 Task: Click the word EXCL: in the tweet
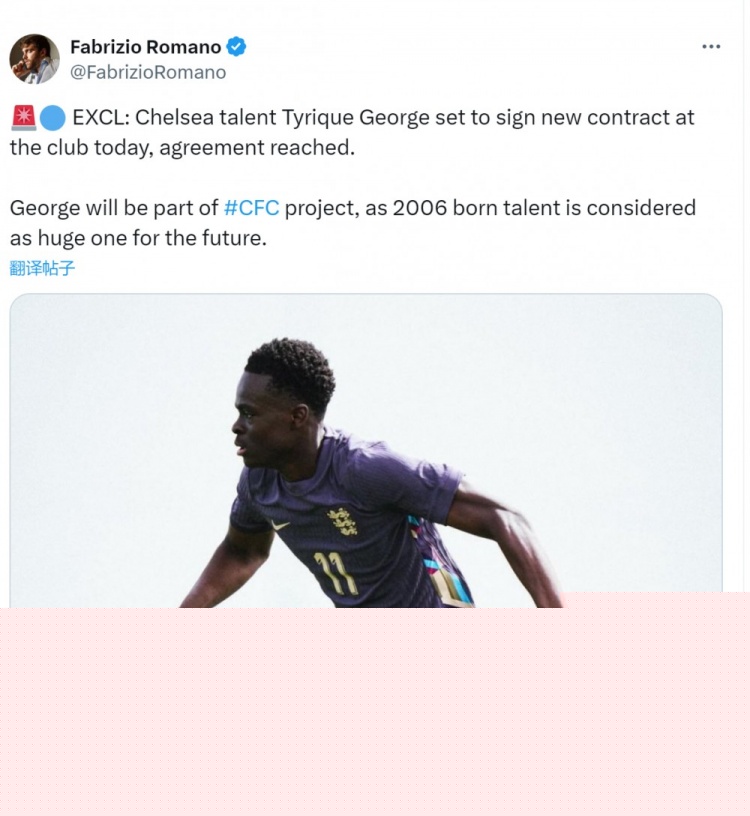coord(101,118)
